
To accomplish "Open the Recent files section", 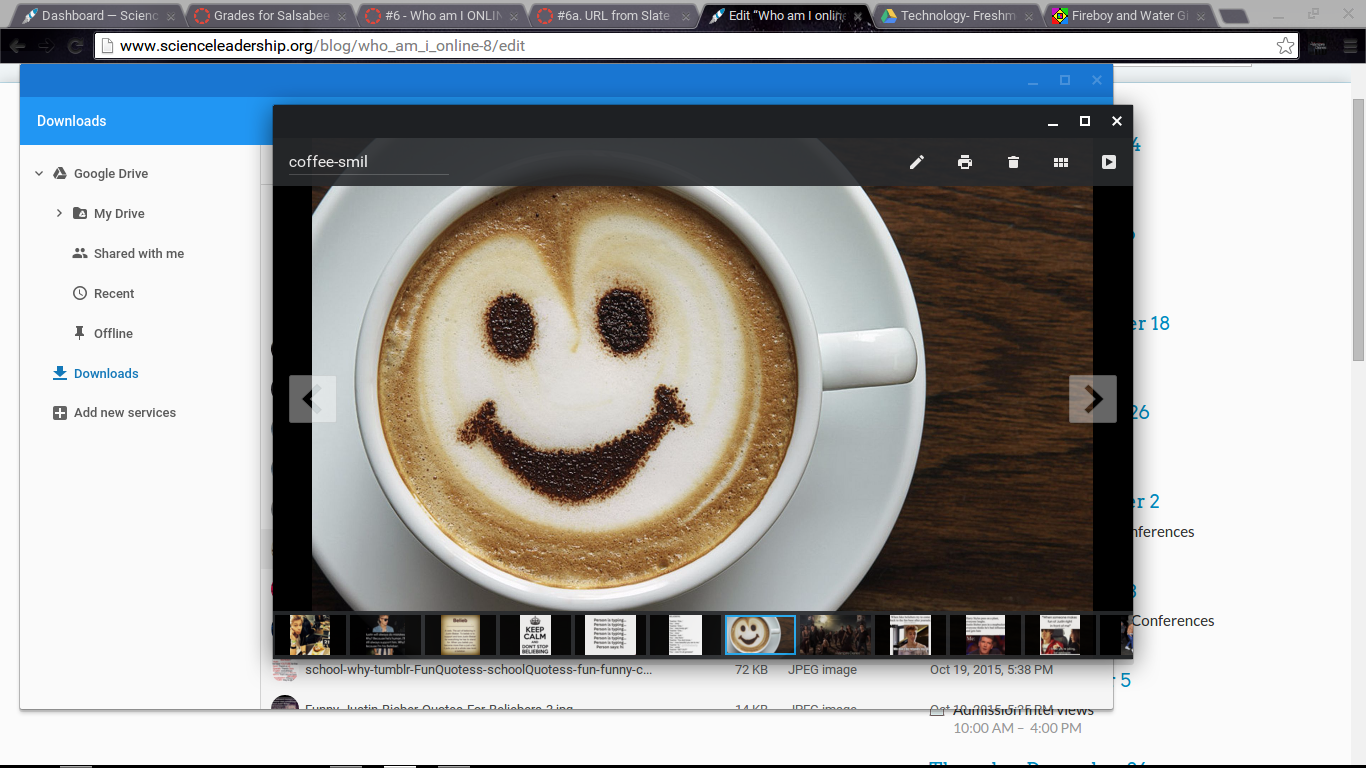I will pos(114,294).
